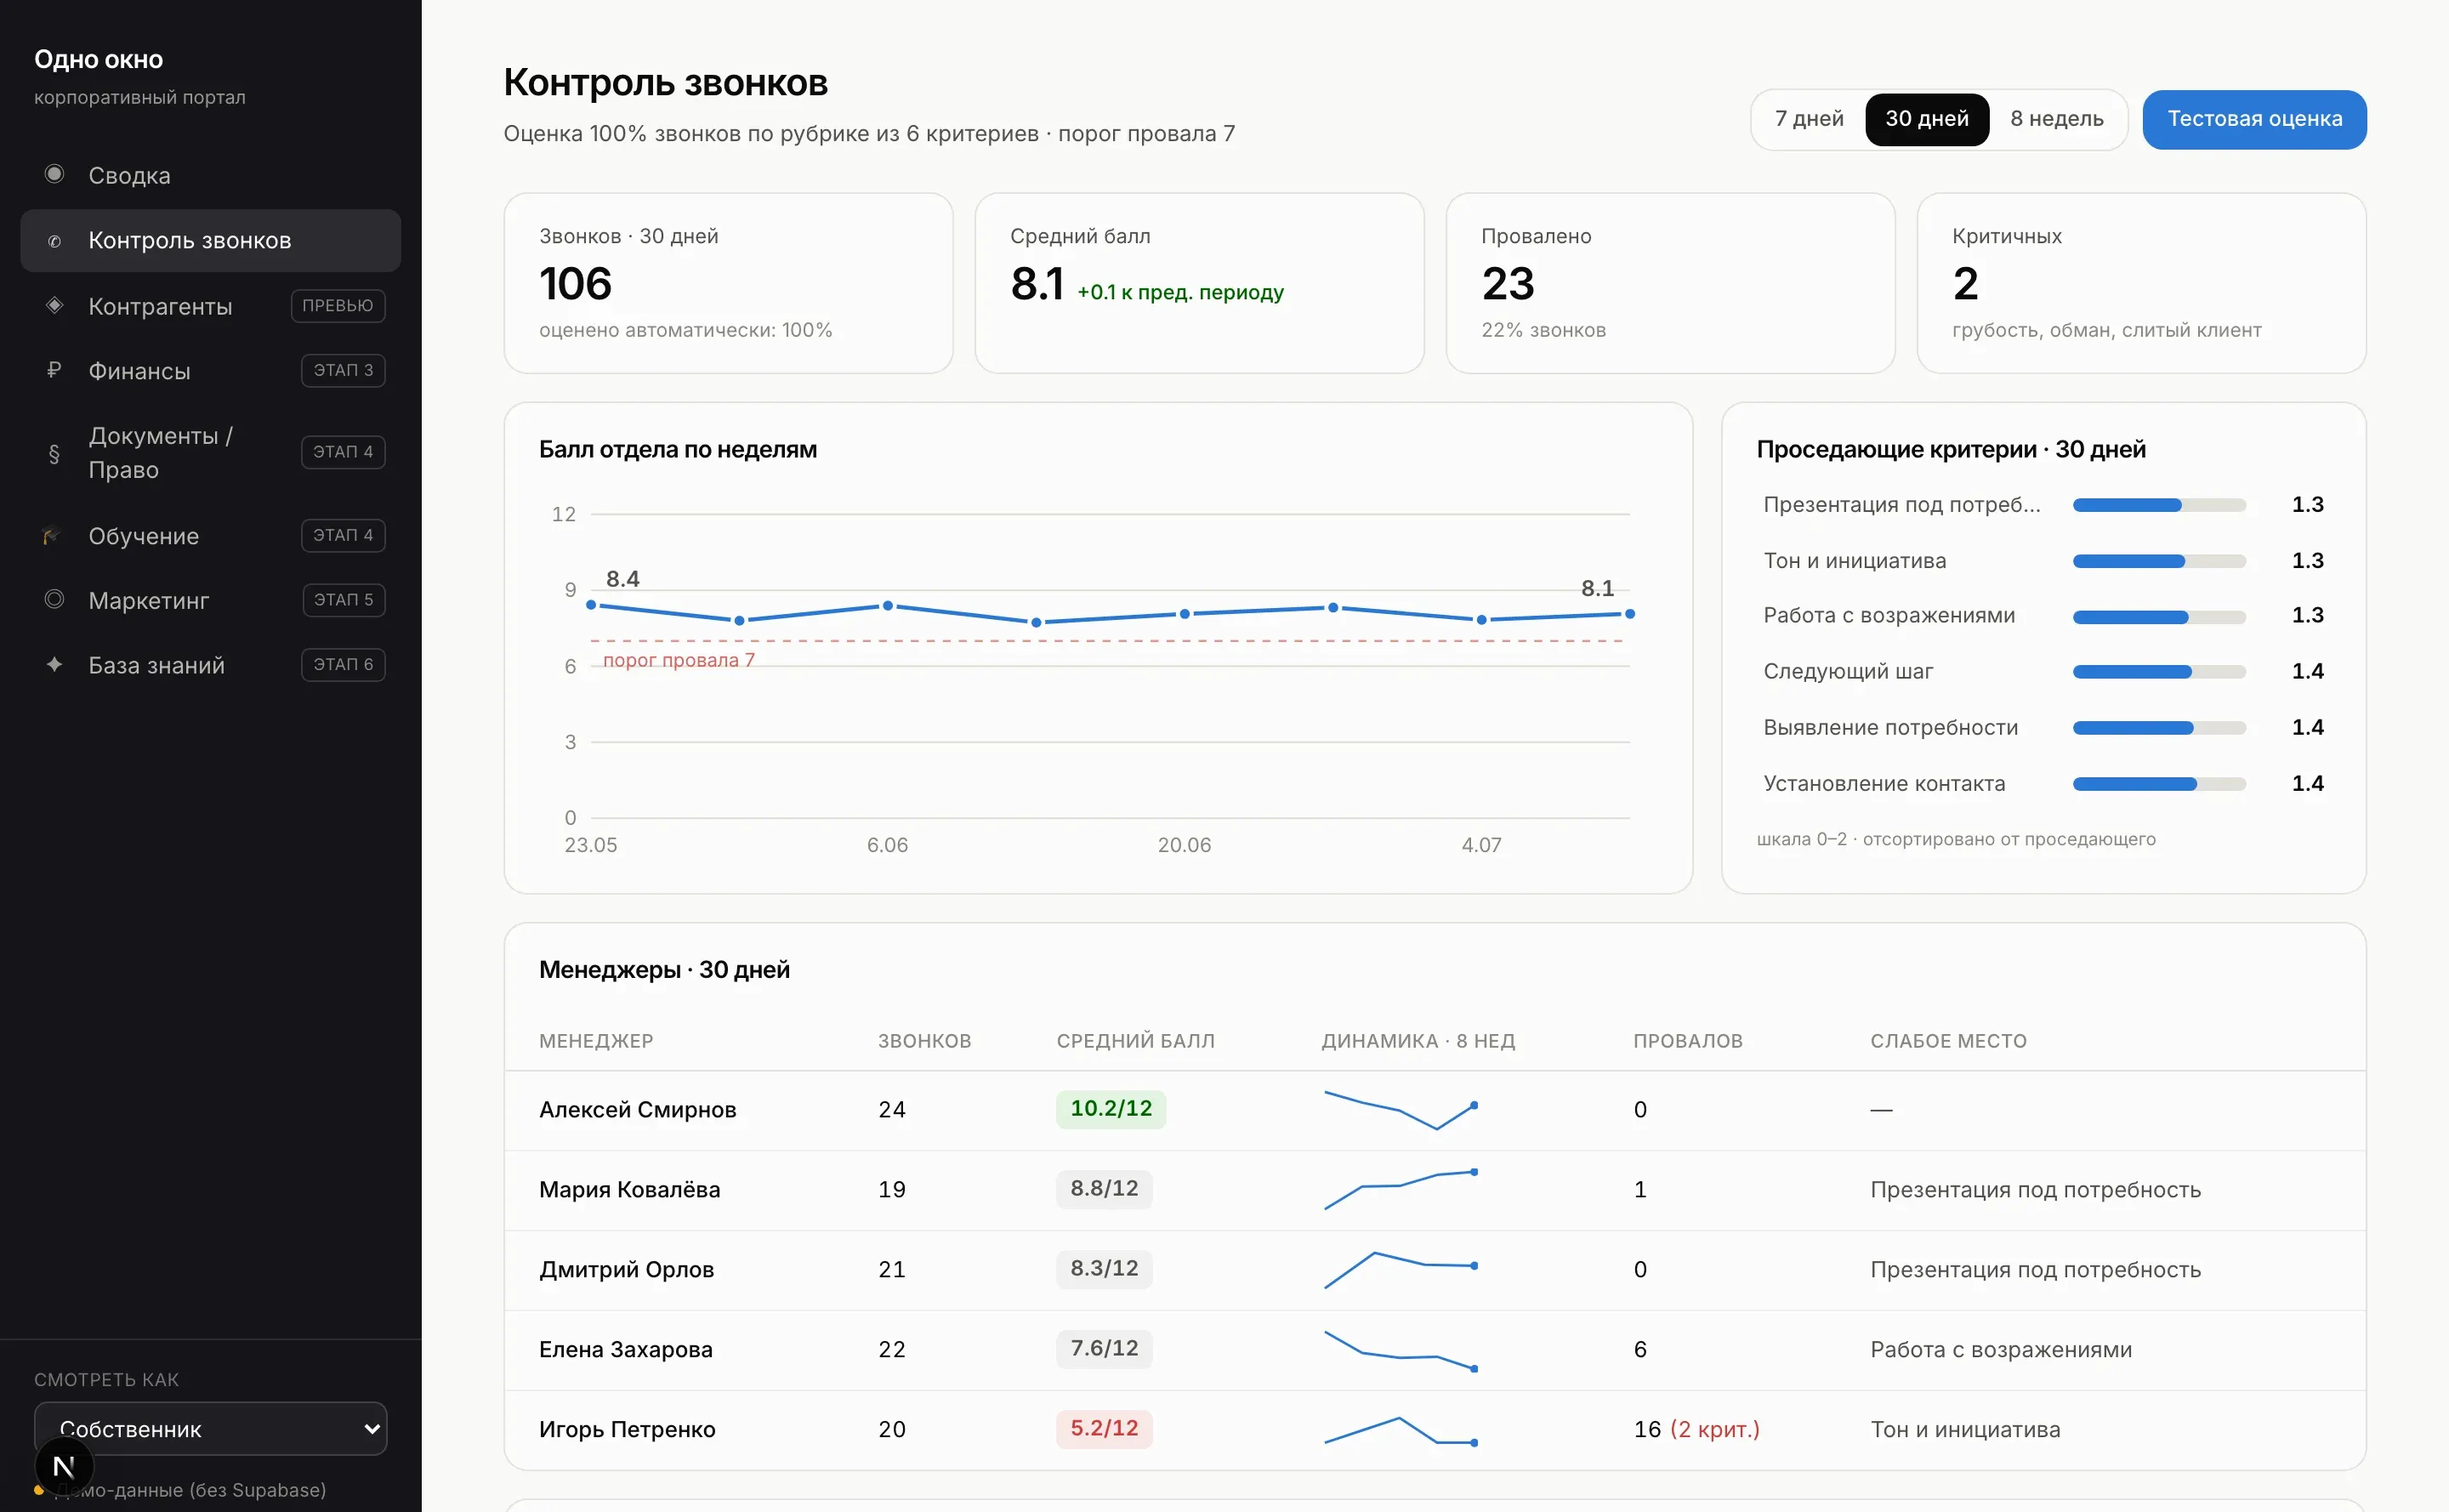
Task: Switch period to 8 недель
Action: pyautogui.click(x=2056, y=119)
